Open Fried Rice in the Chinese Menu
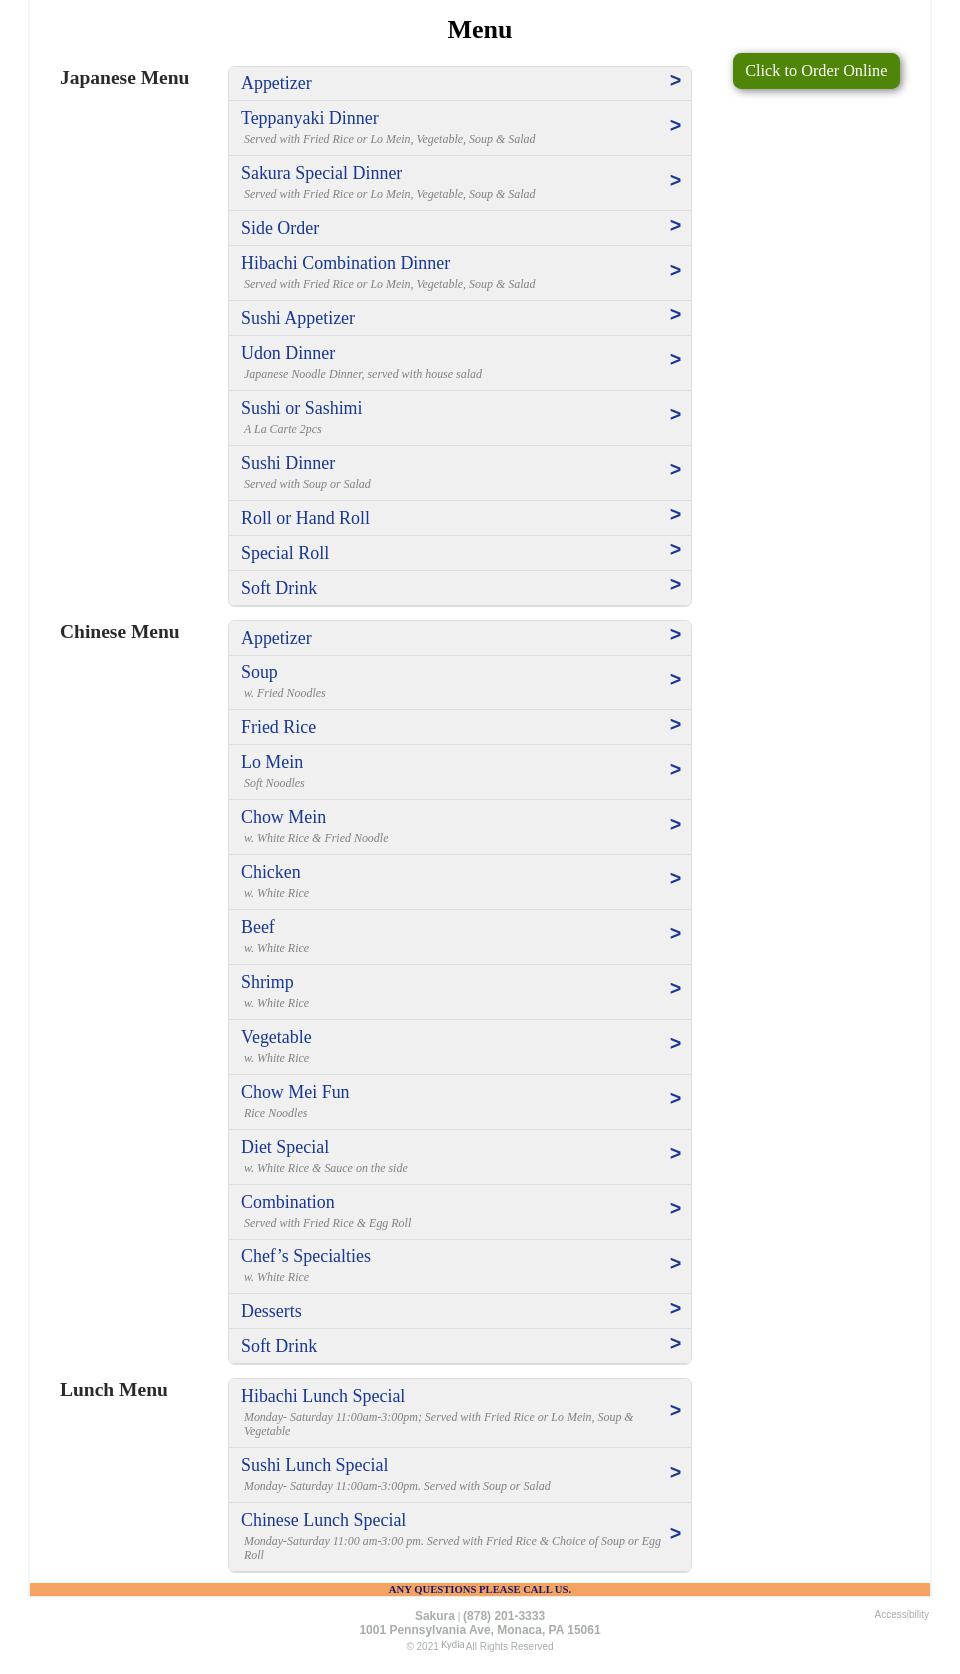 point(278,727)
